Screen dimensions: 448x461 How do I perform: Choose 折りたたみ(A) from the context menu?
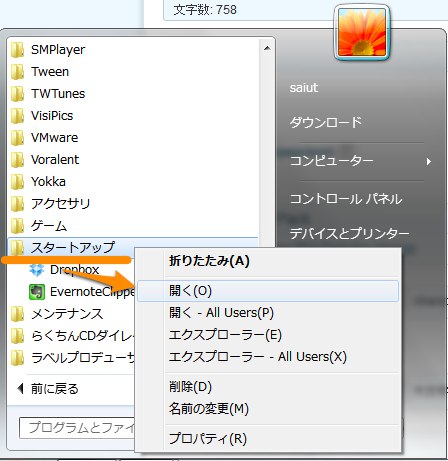tap(209, 261)
